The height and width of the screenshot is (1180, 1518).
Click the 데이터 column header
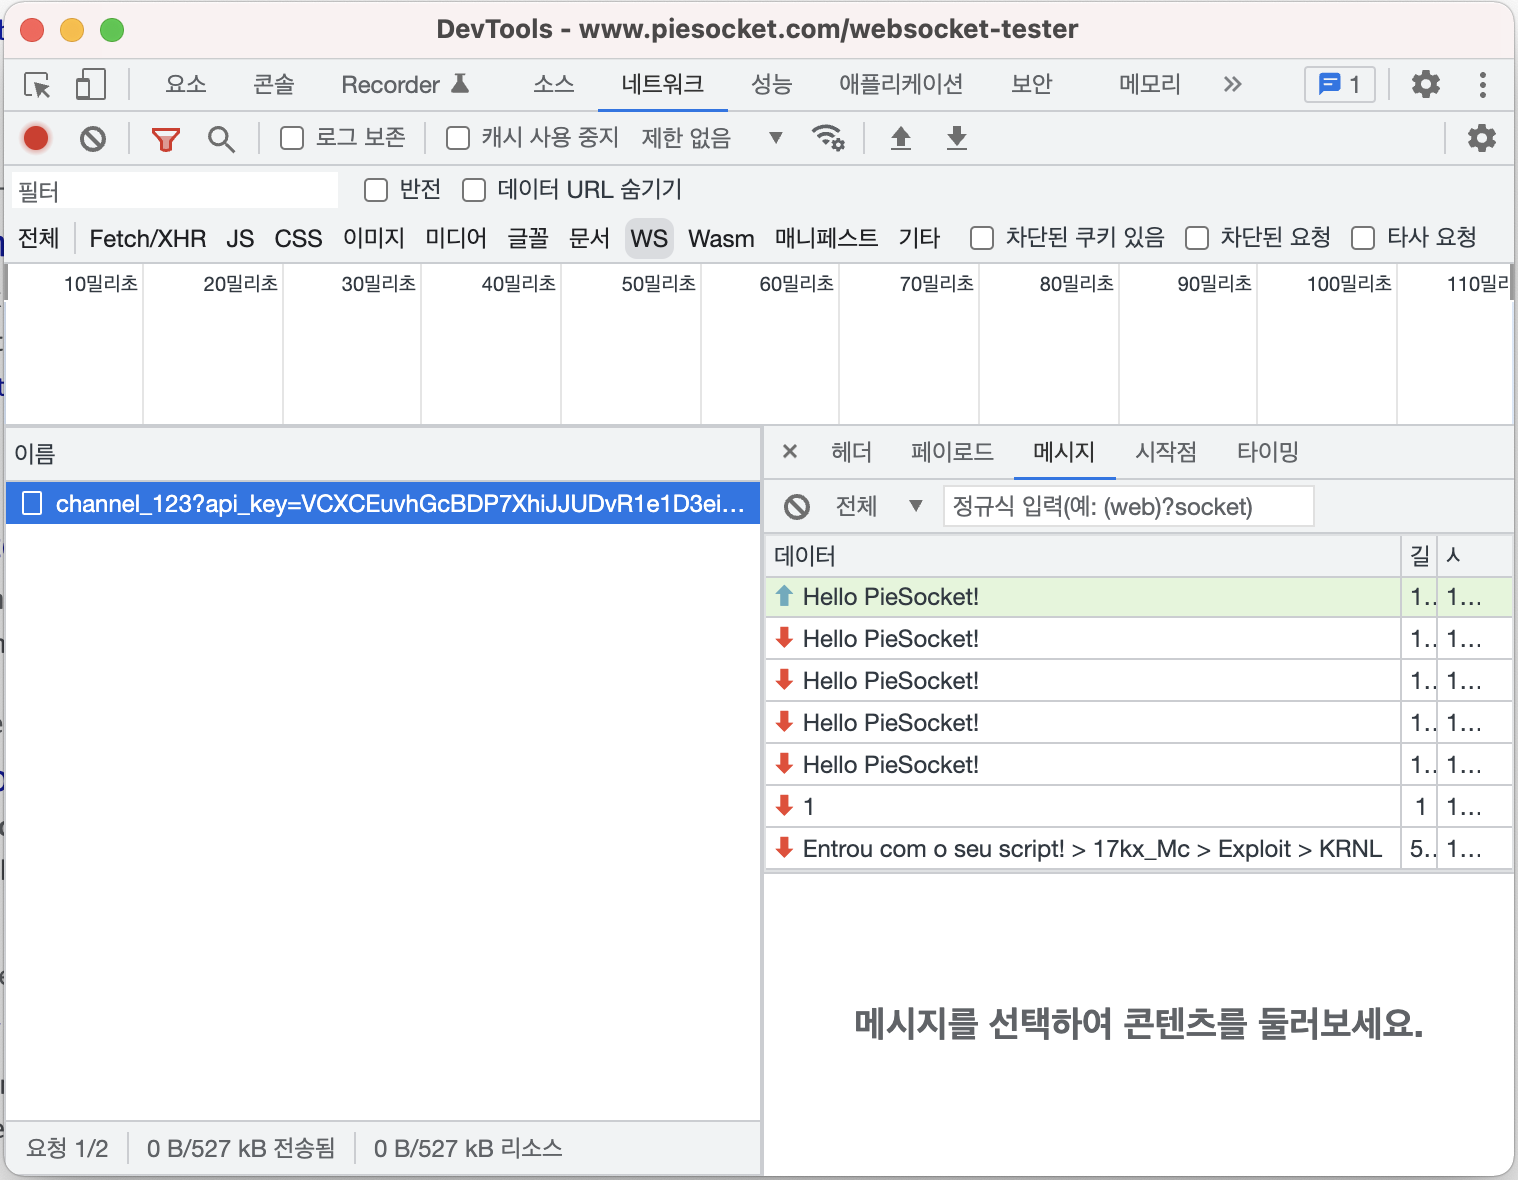(1082, 555)
